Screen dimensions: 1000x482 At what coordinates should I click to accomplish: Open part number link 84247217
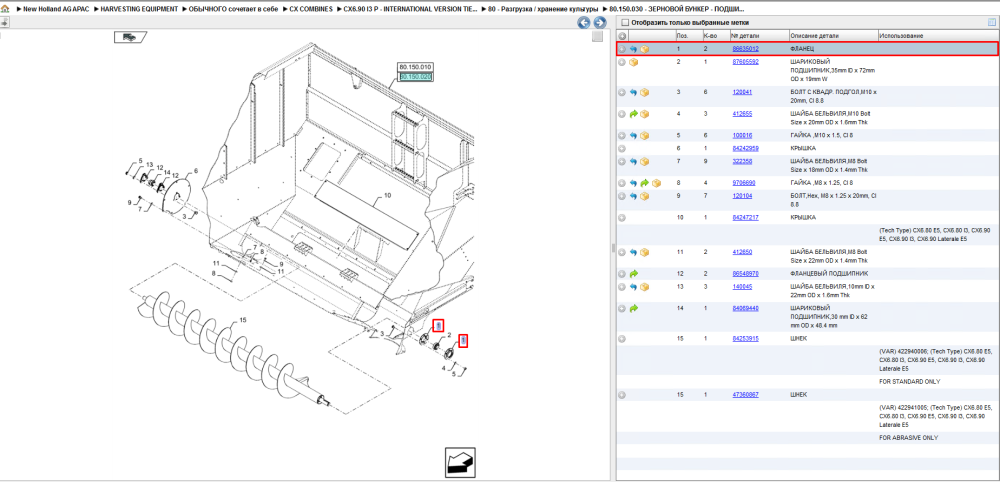coord(745,217)
